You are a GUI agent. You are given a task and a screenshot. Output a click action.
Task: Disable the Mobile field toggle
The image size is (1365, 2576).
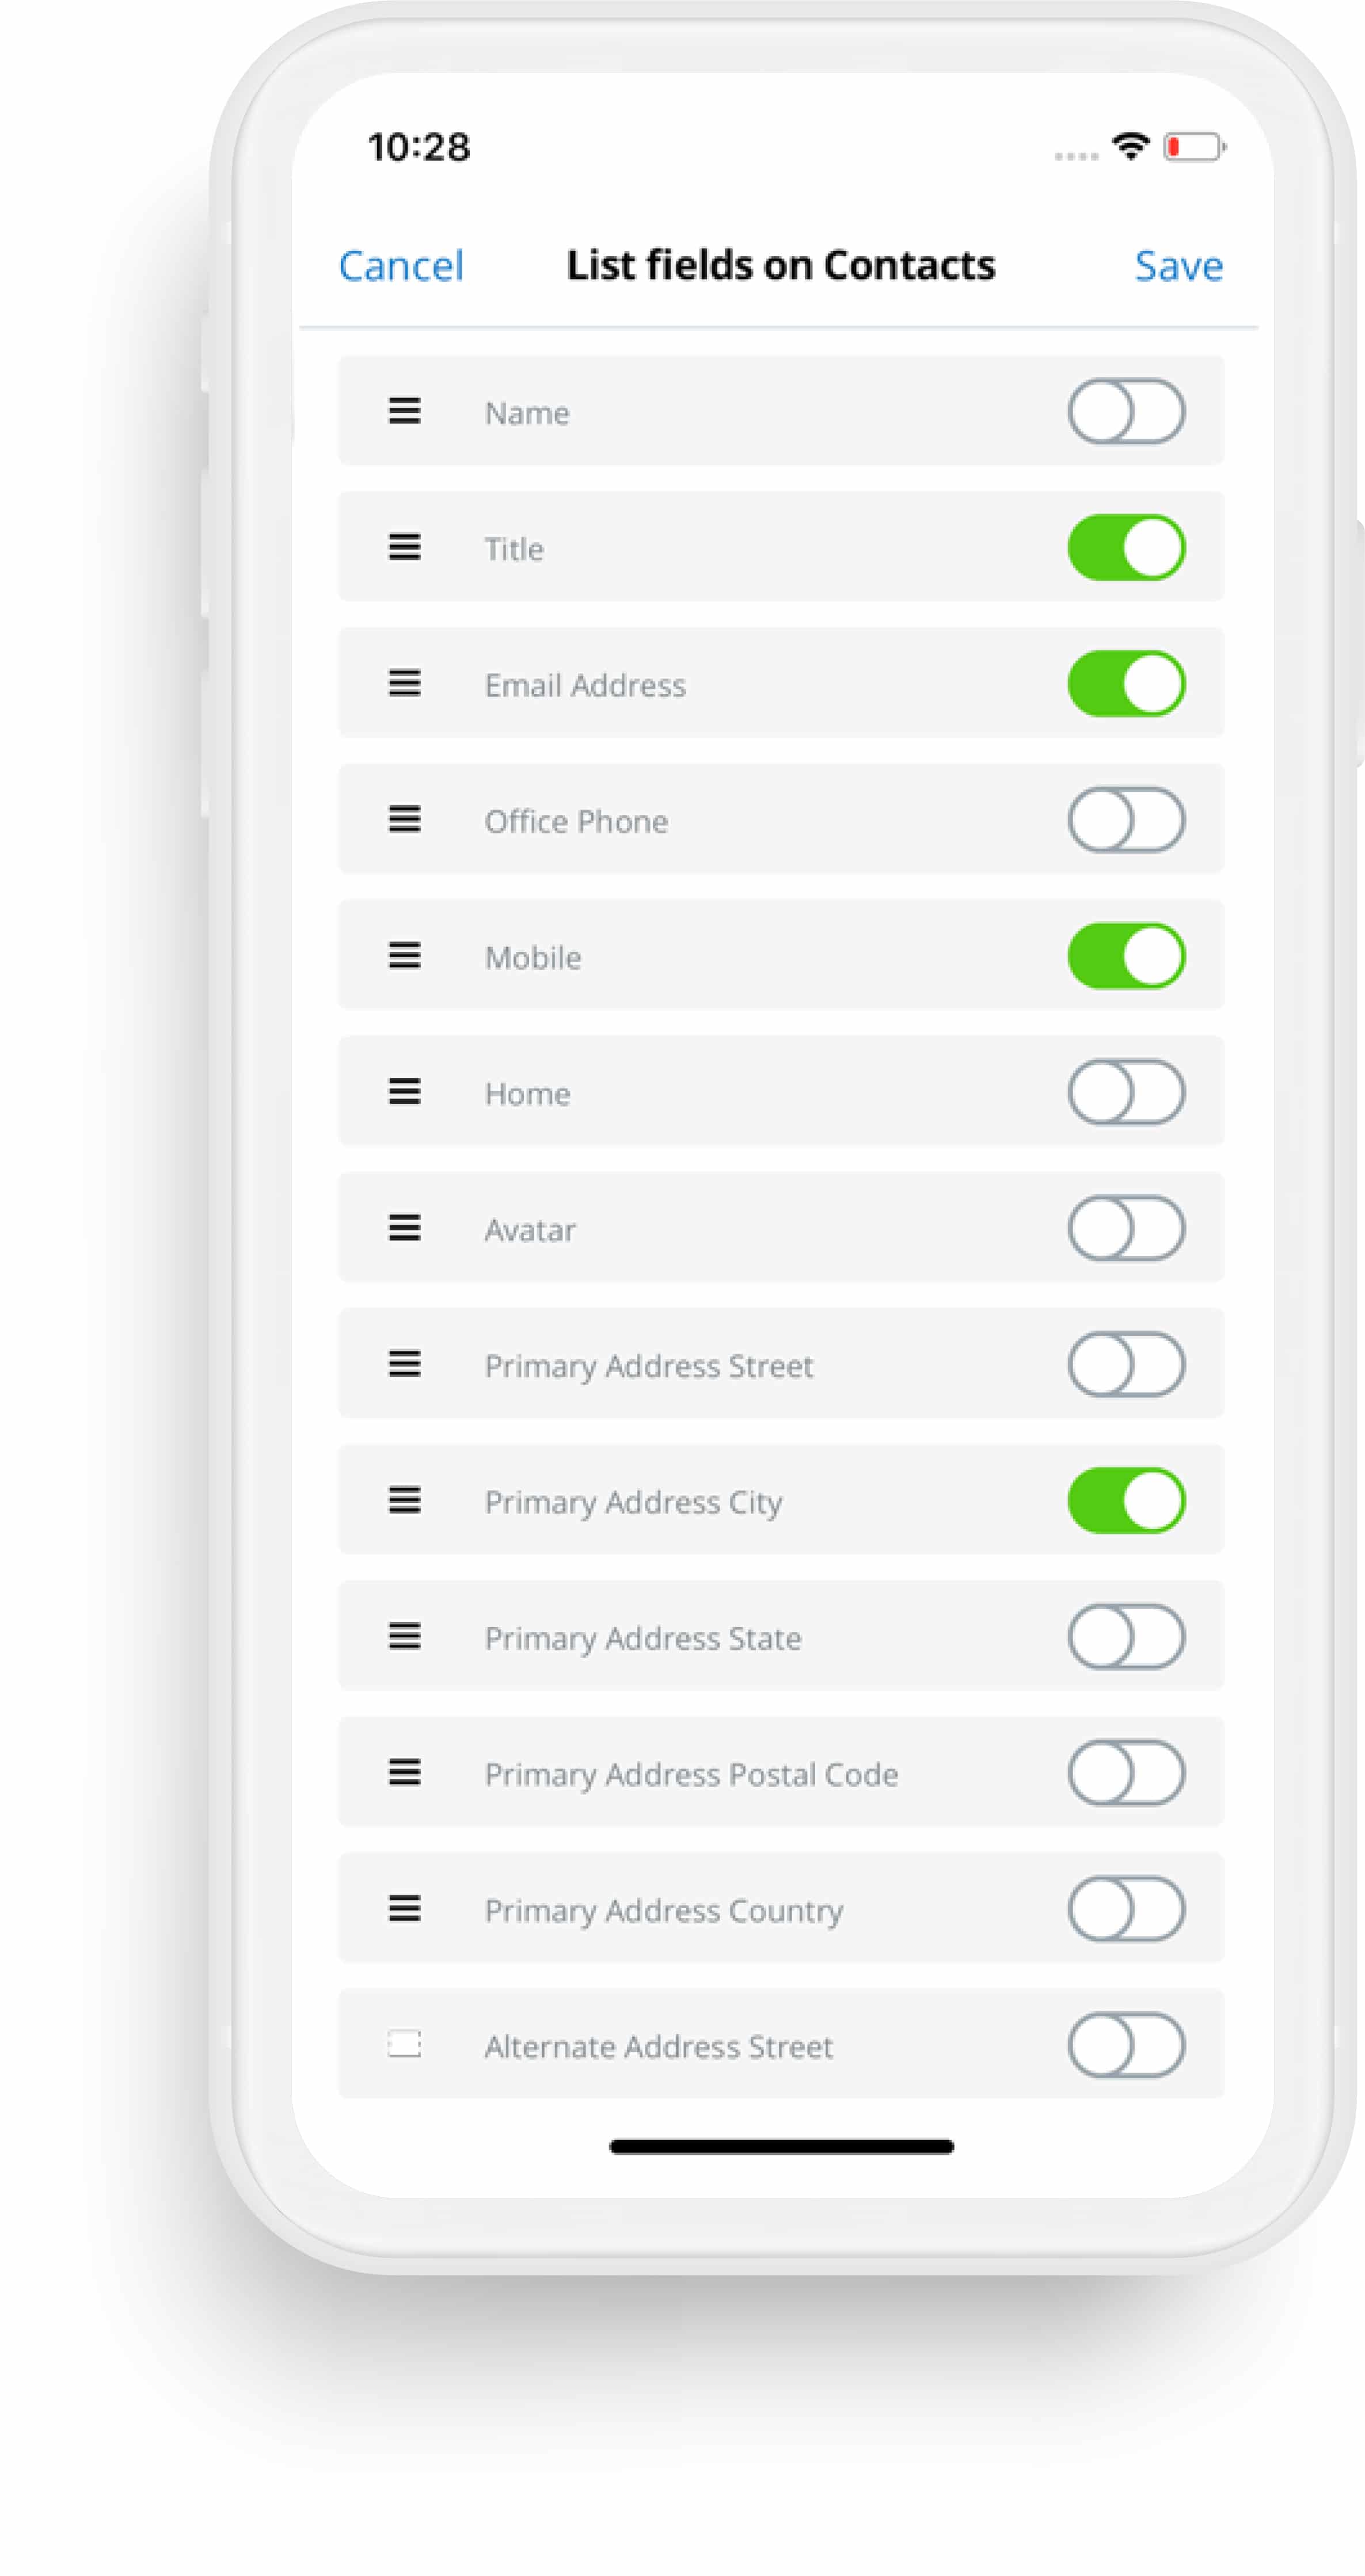1126,956
